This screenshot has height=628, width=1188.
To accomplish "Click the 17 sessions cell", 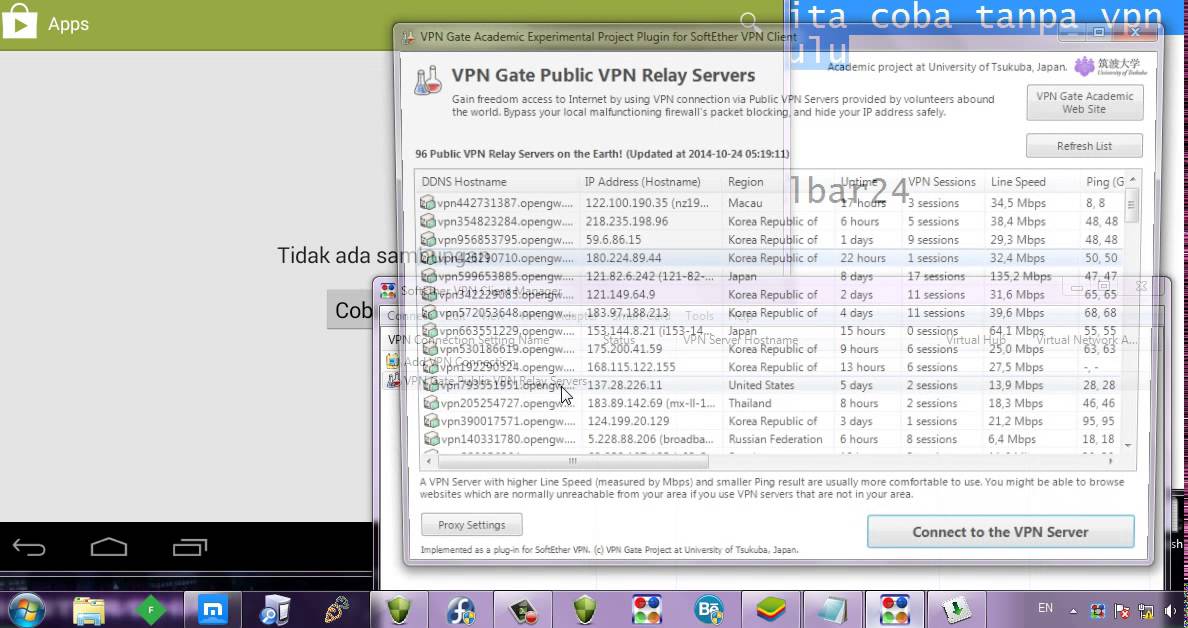I will click(x=936, y=276).
